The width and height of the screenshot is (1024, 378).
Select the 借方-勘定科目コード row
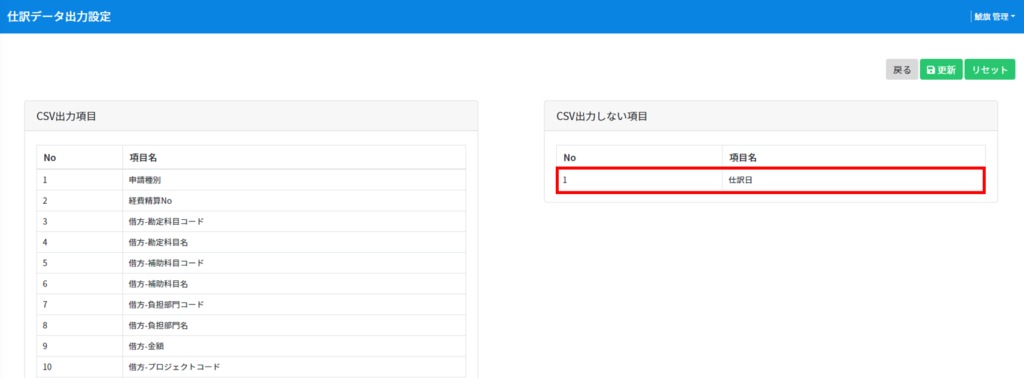click(251, 221)
